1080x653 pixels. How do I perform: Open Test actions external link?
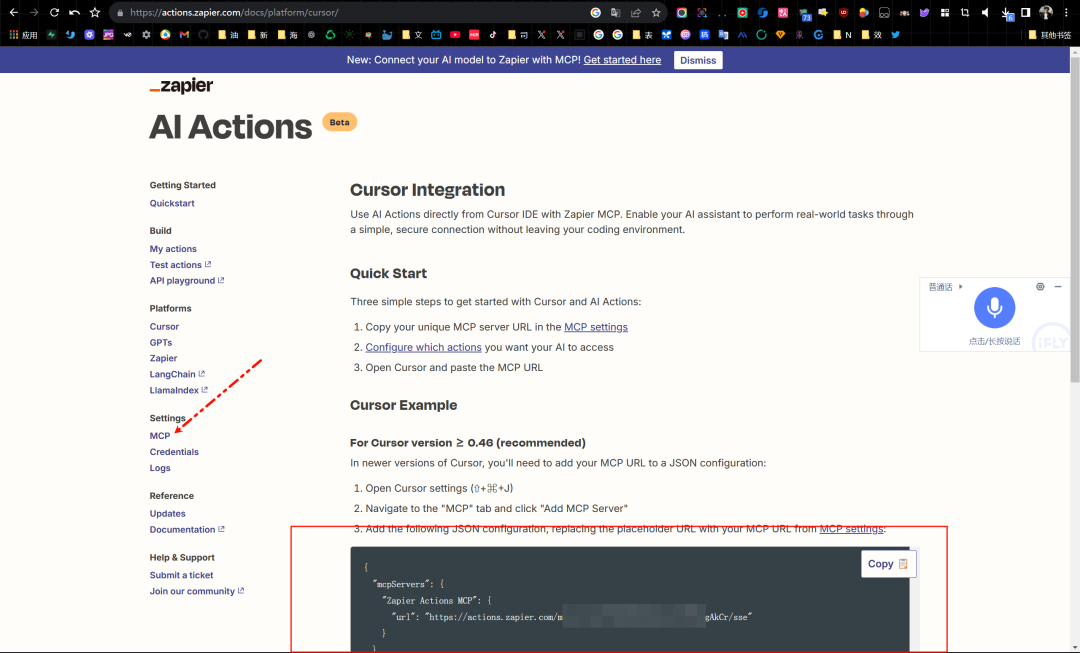(180, 265)
